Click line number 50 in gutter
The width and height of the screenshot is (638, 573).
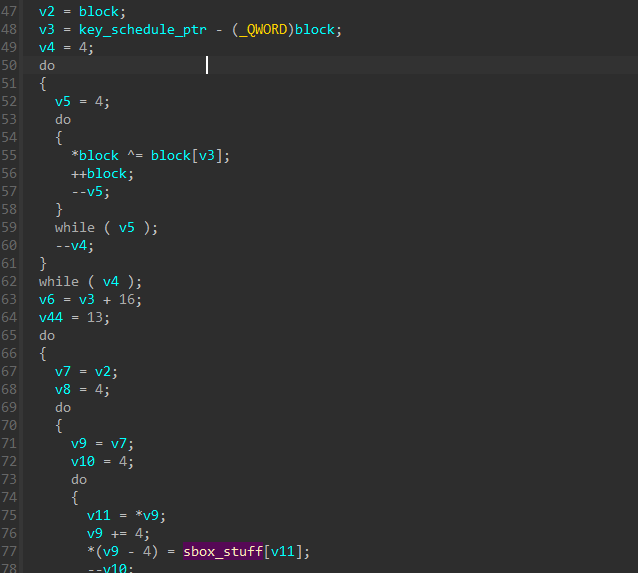(x=10, y=65)
